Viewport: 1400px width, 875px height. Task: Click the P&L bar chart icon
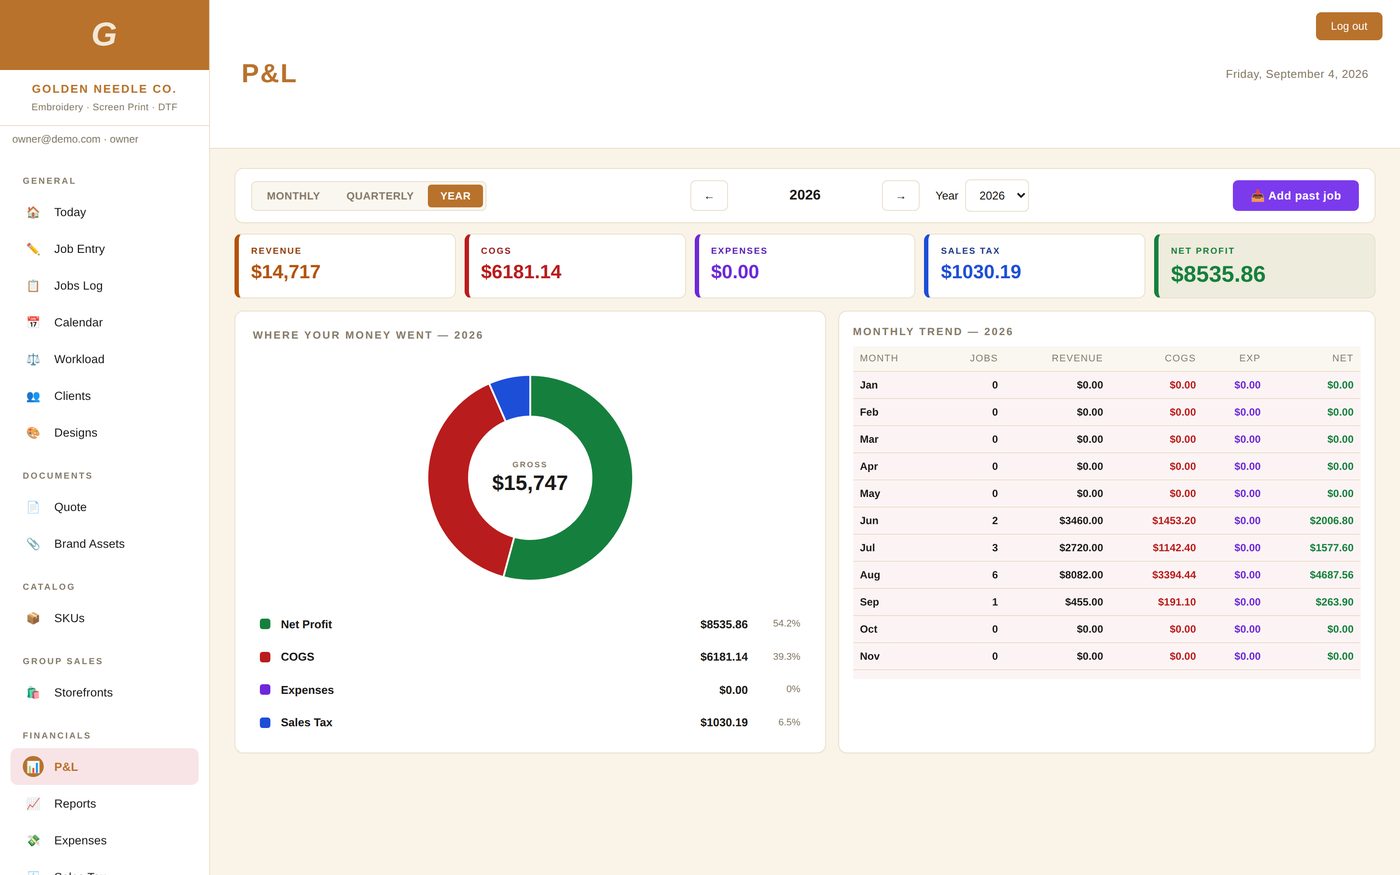pyautogui.click(x=33, y=767)
